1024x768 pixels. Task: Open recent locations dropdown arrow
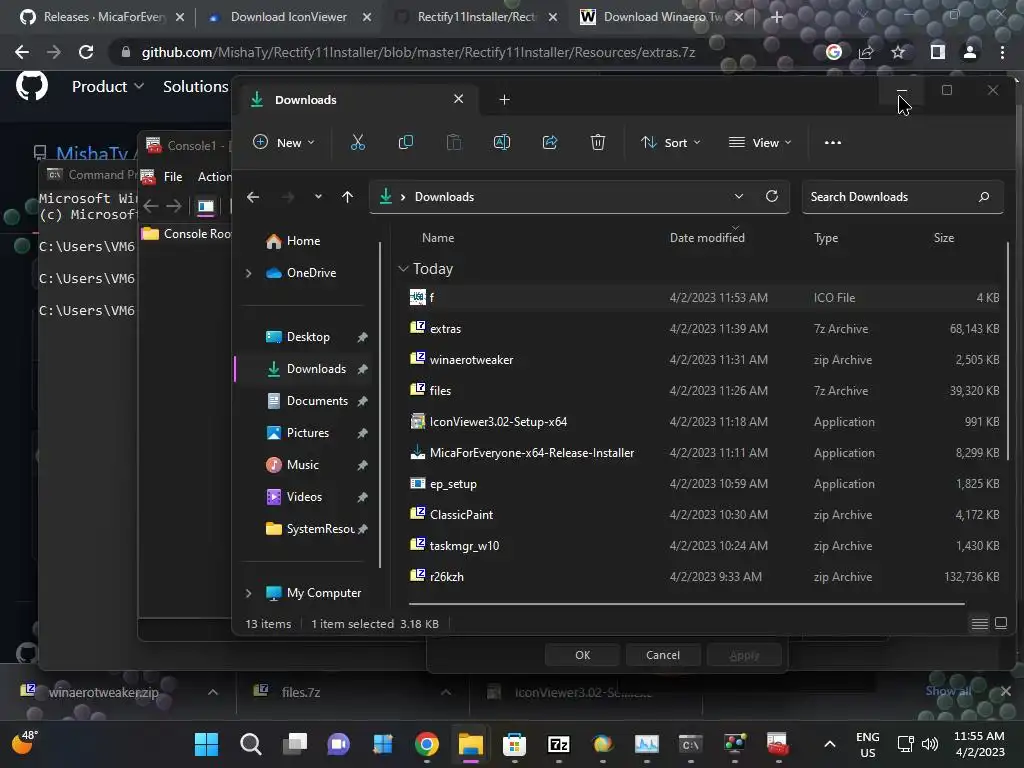click(x=317, y=197)
